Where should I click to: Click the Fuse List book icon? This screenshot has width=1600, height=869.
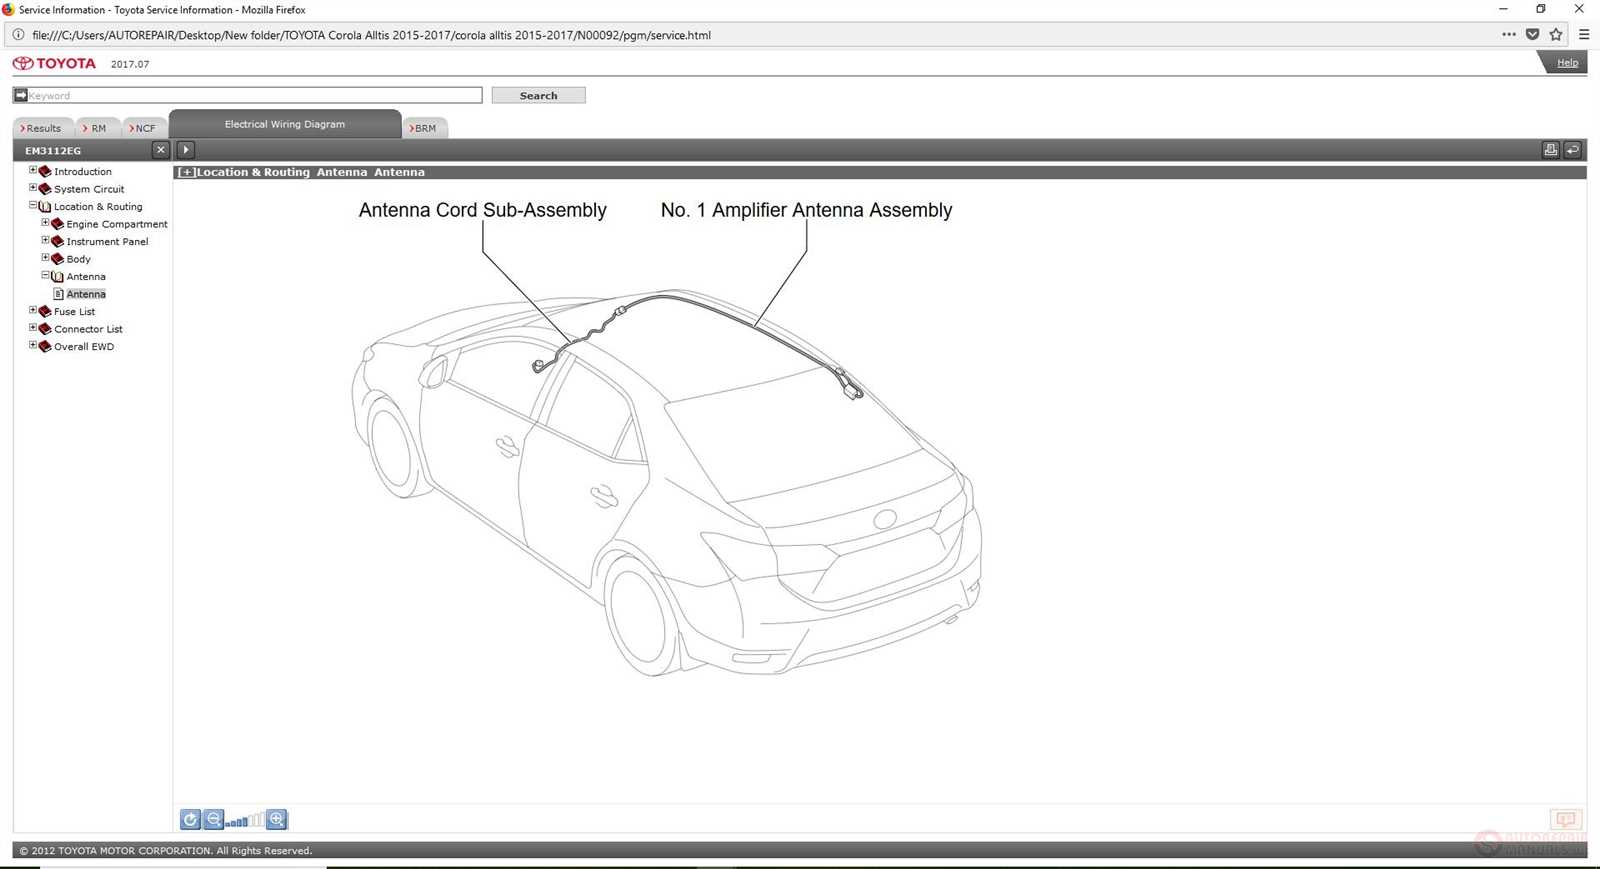coord(45,312)
